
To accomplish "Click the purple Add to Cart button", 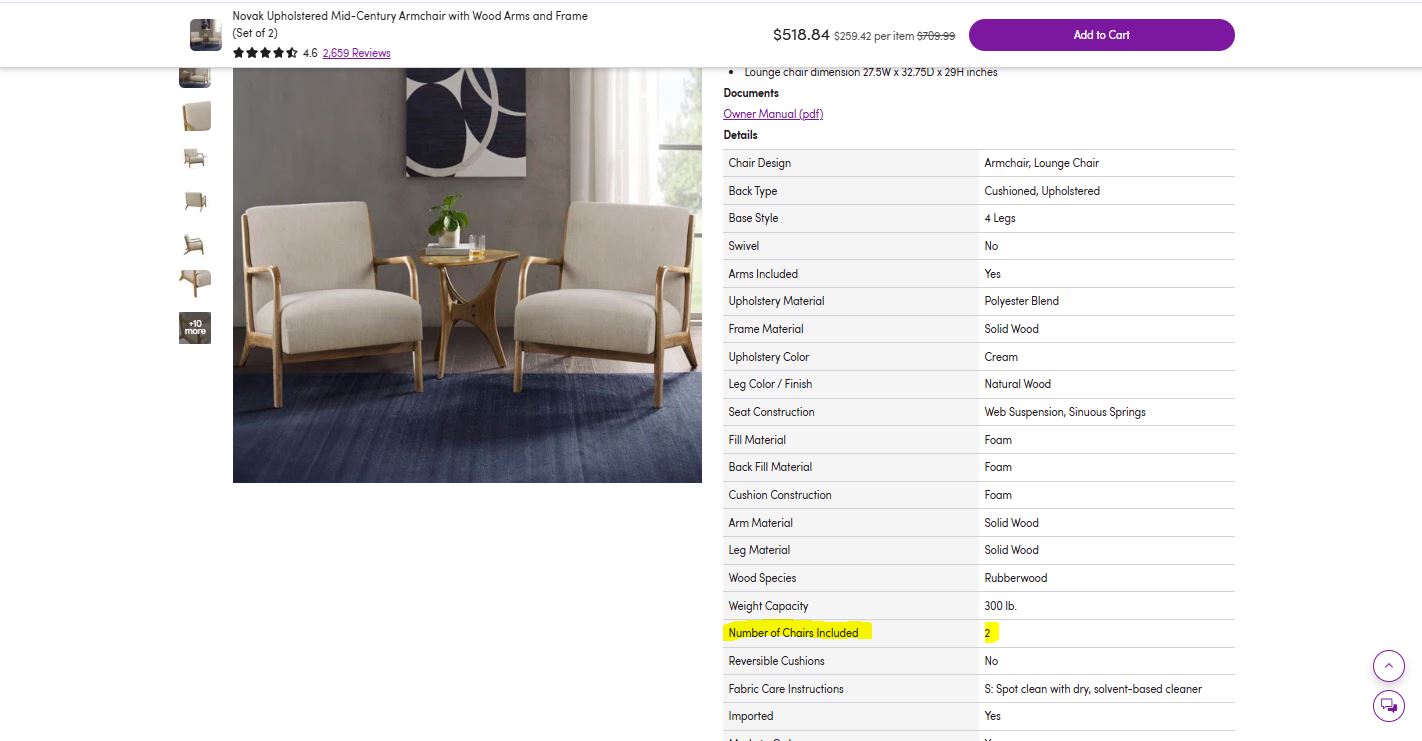I will tap(1101, 35).
